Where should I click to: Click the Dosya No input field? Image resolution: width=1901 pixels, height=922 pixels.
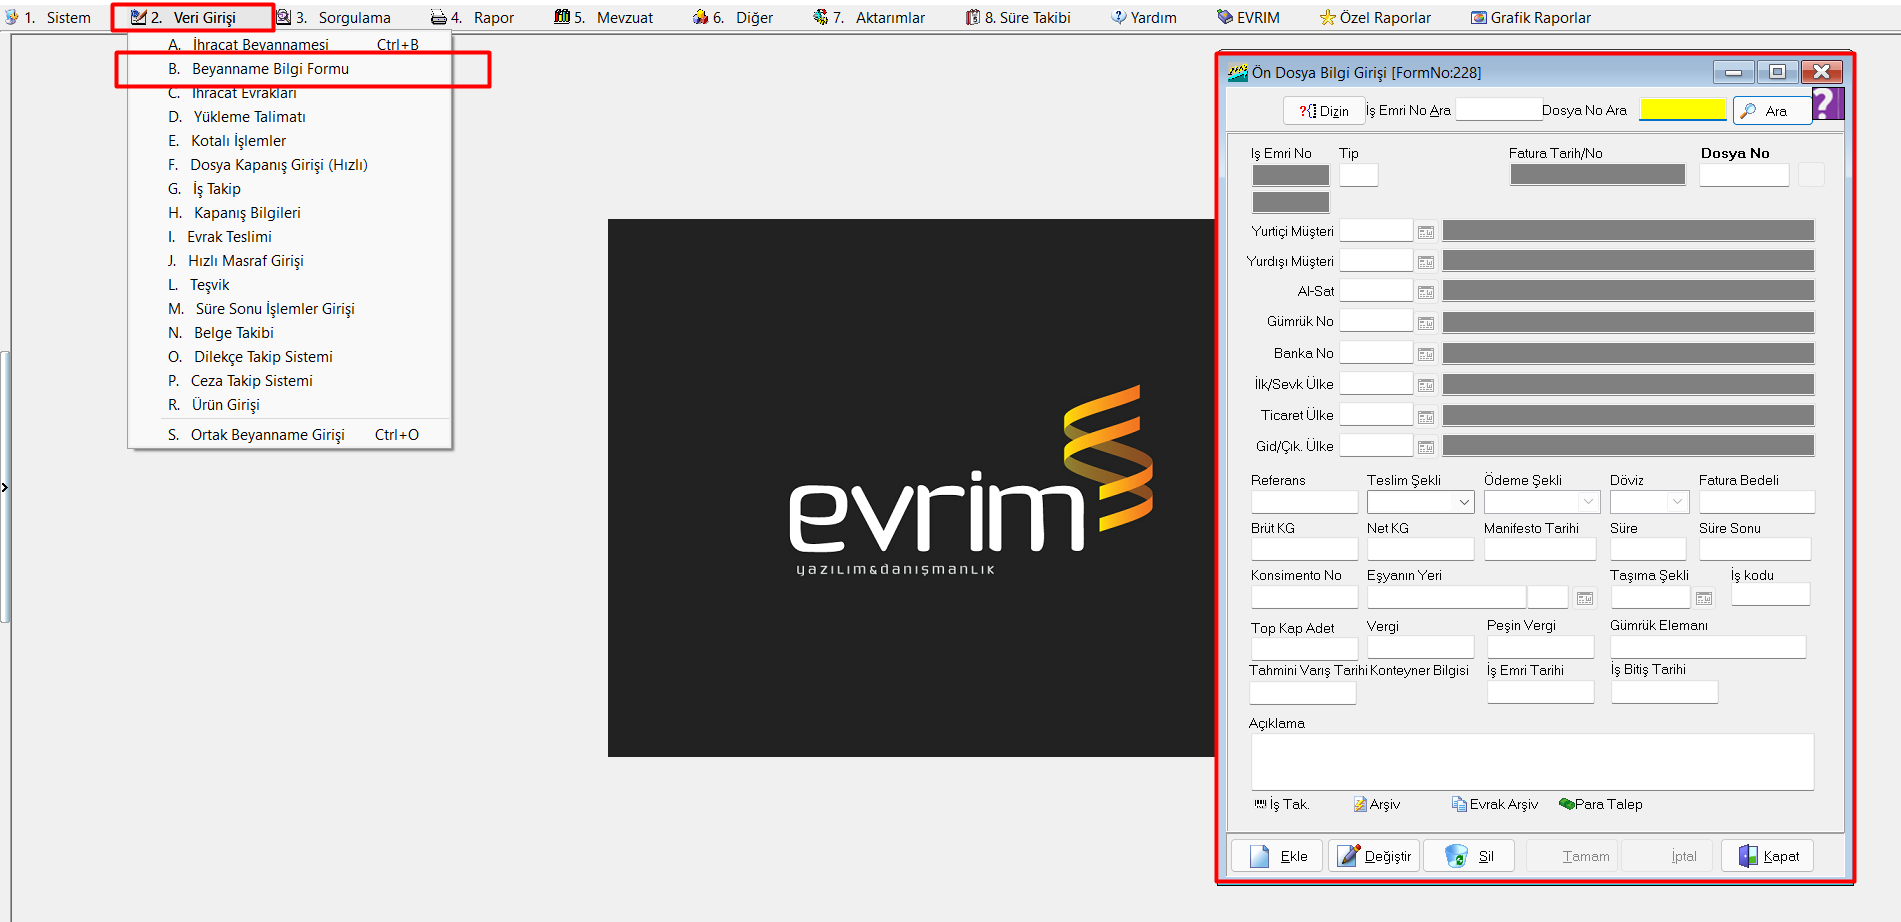tap(1744, 175)
